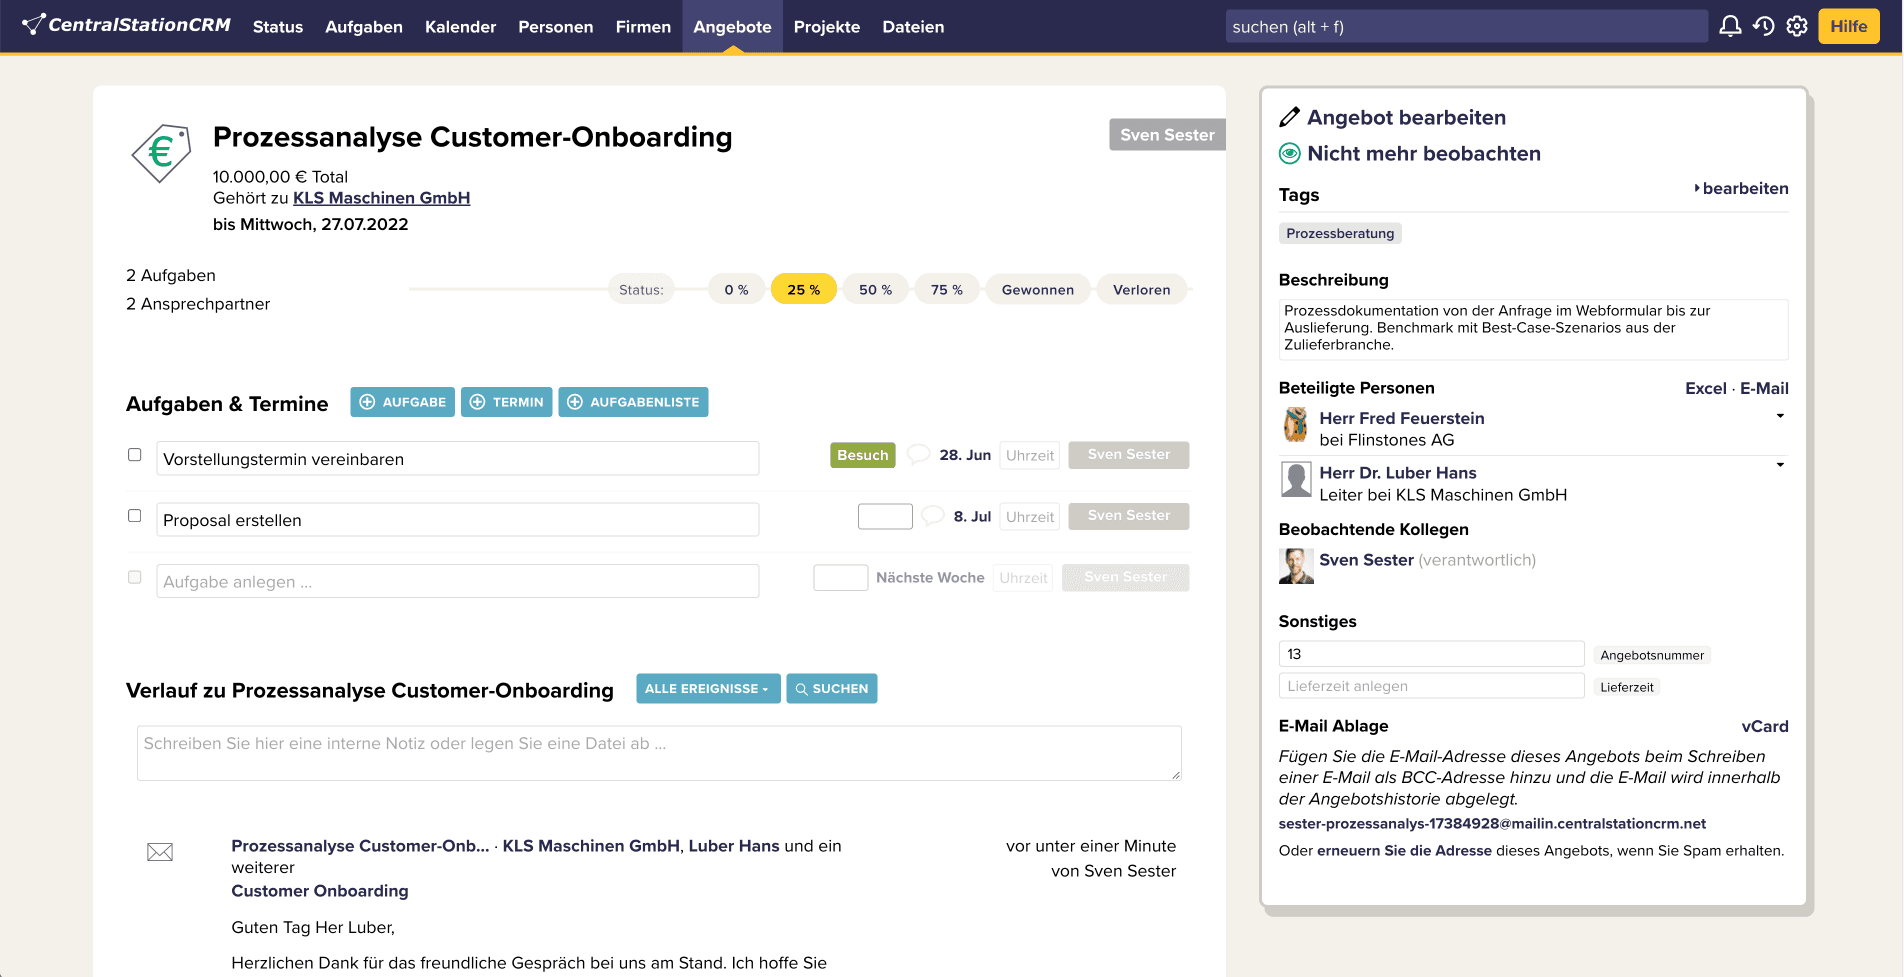Open KLS Maschinen GmbH company link
The image size is (1904, 977).
pos(381,198)
